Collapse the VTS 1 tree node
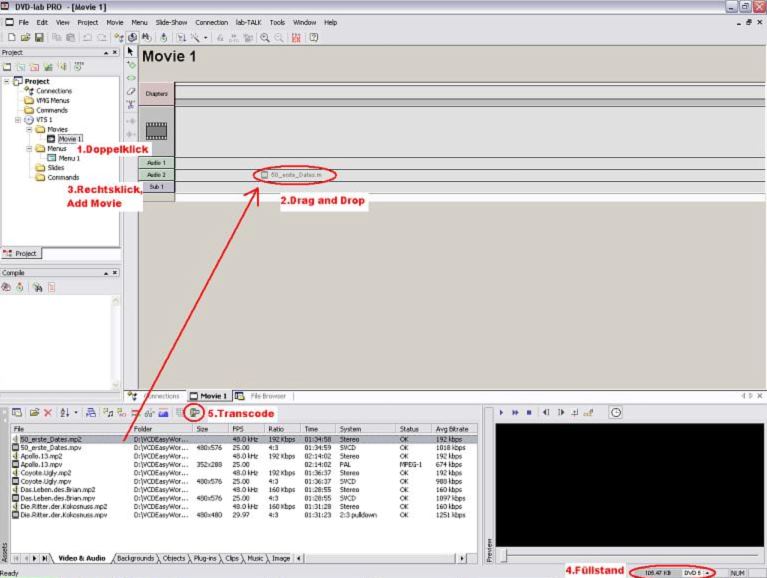 point(20,119)
